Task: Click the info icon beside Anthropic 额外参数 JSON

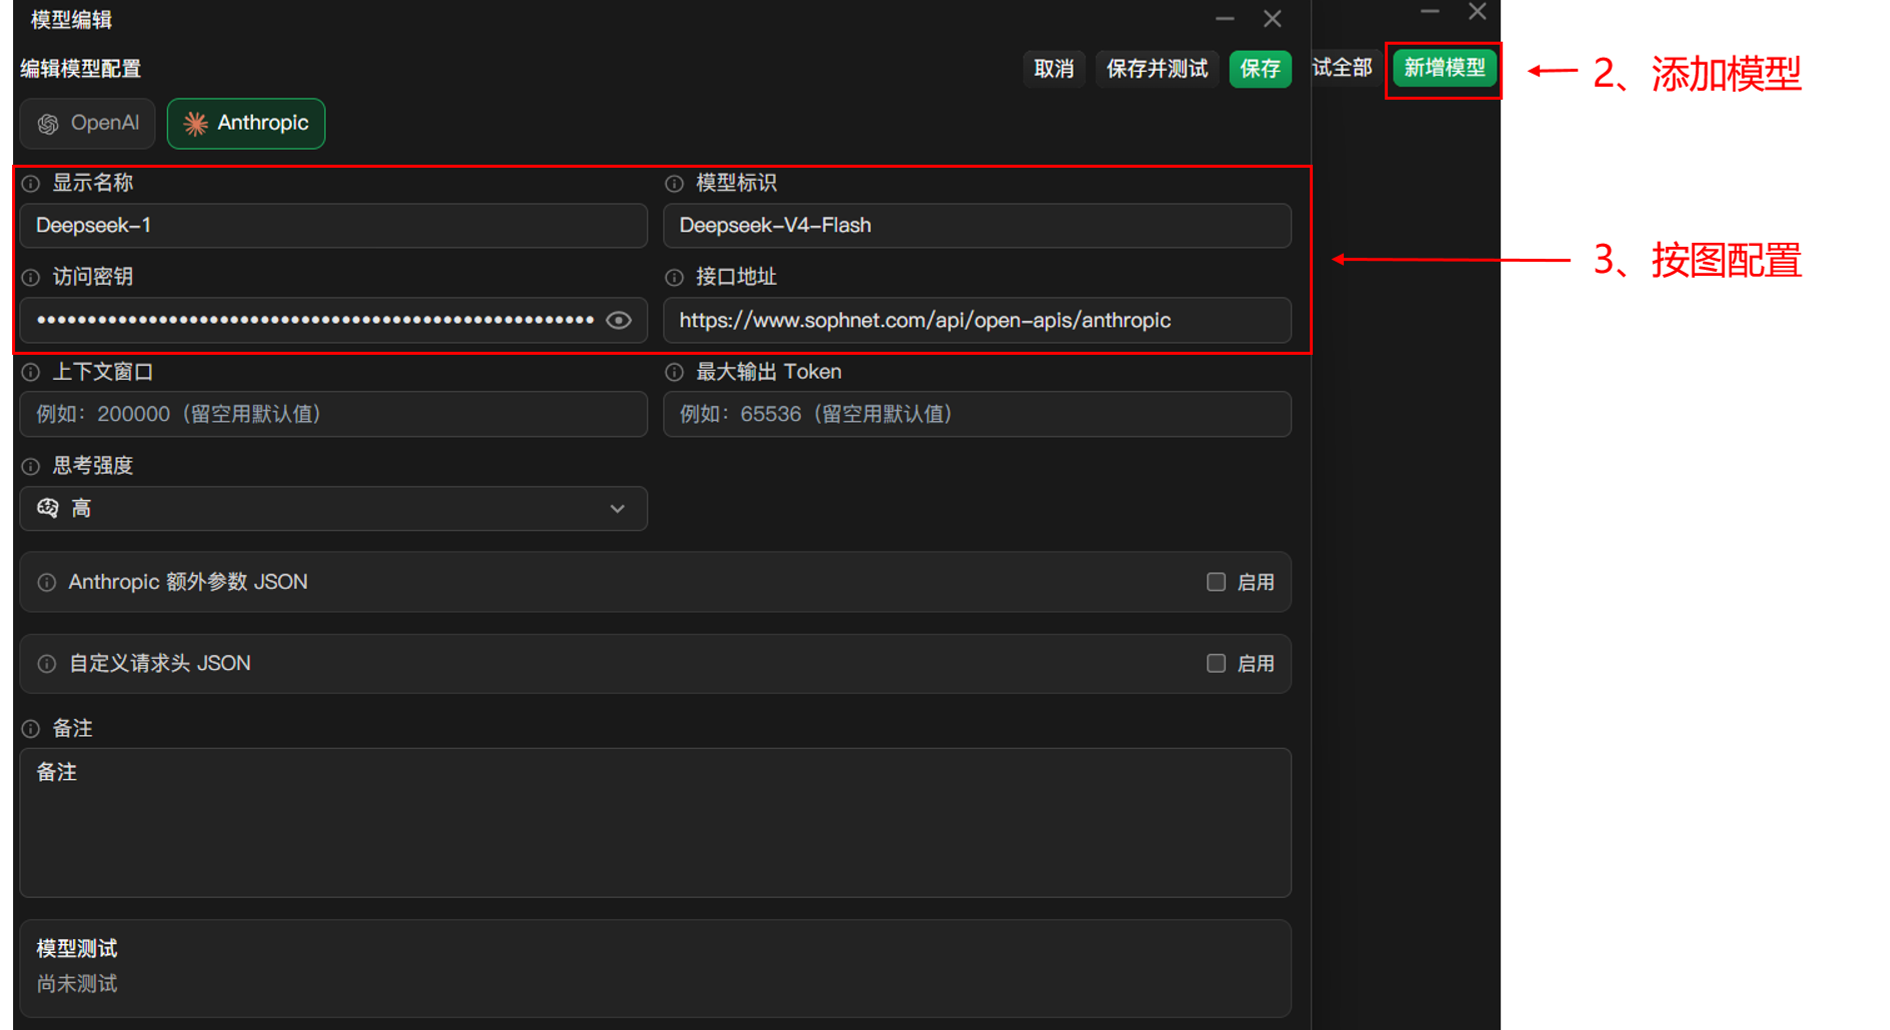Action: click(47, 582)
